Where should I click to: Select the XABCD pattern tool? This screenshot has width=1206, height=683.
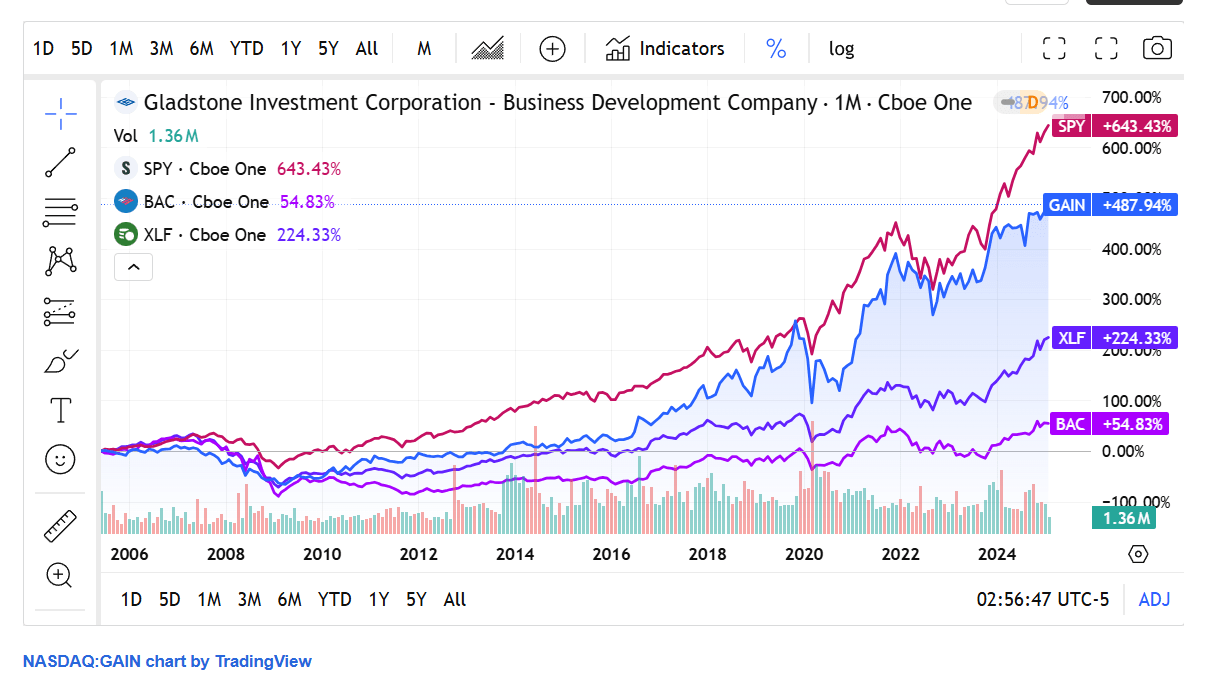[59, 261]
